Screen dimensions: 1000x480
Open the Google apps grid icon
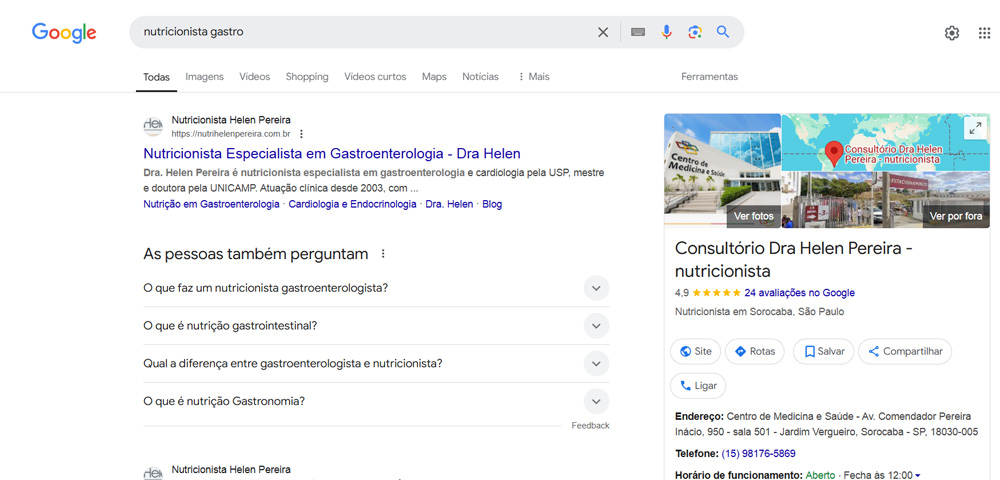coord(984,33)
